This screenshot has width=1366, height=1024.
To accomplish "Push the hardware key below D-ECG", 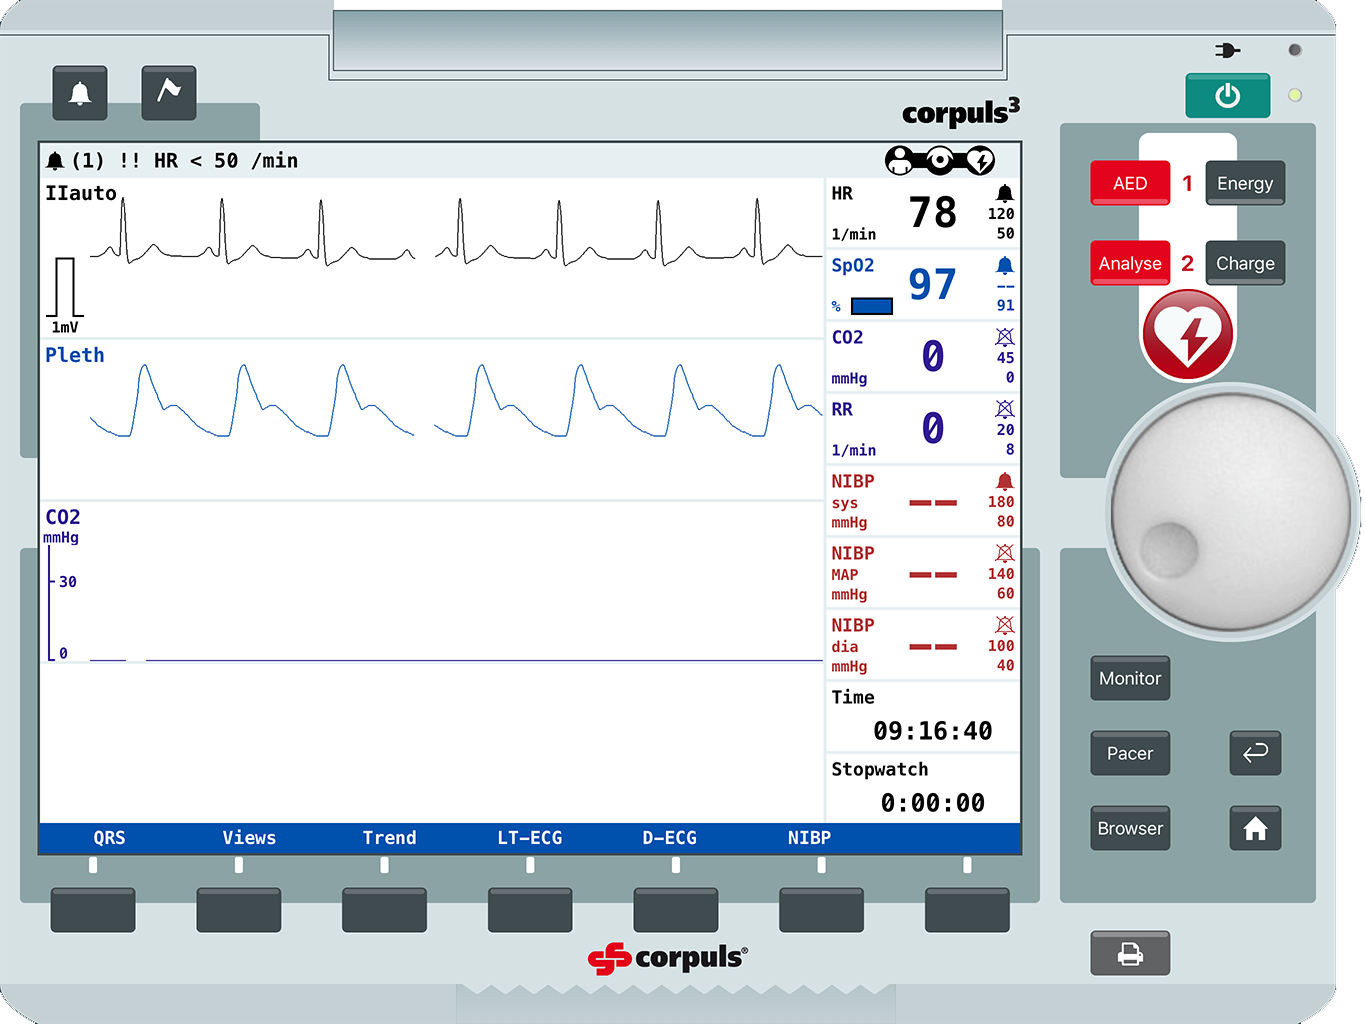I will [676, 910].
